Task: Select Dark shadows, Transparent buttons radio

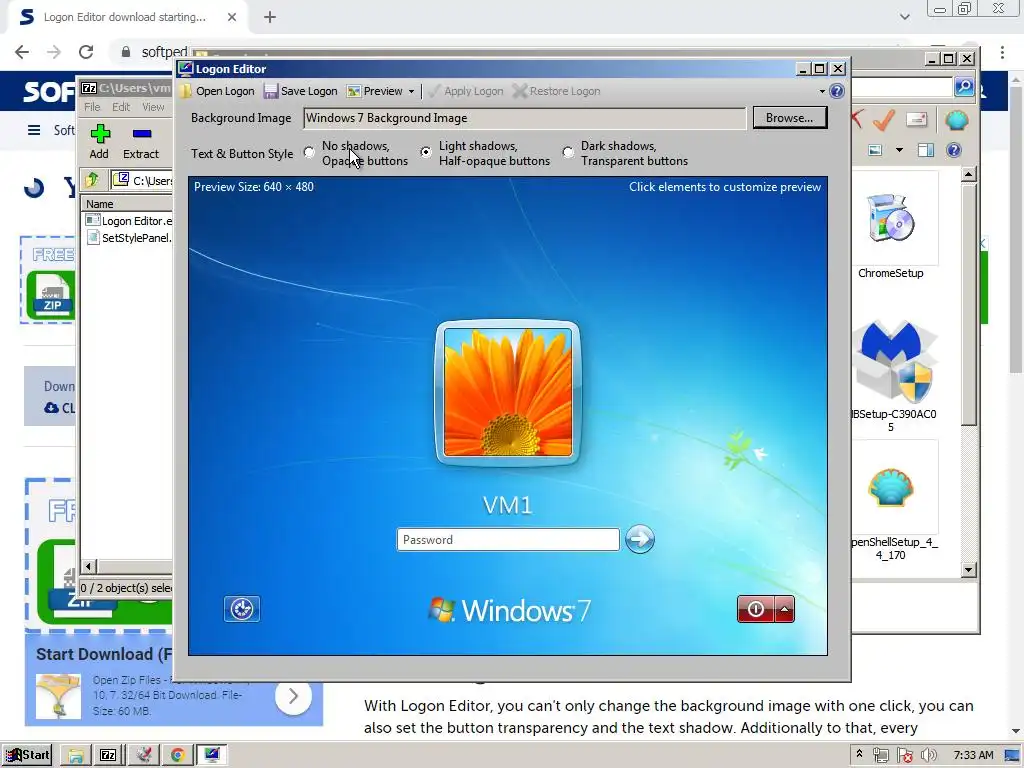Action: [568, 152]
